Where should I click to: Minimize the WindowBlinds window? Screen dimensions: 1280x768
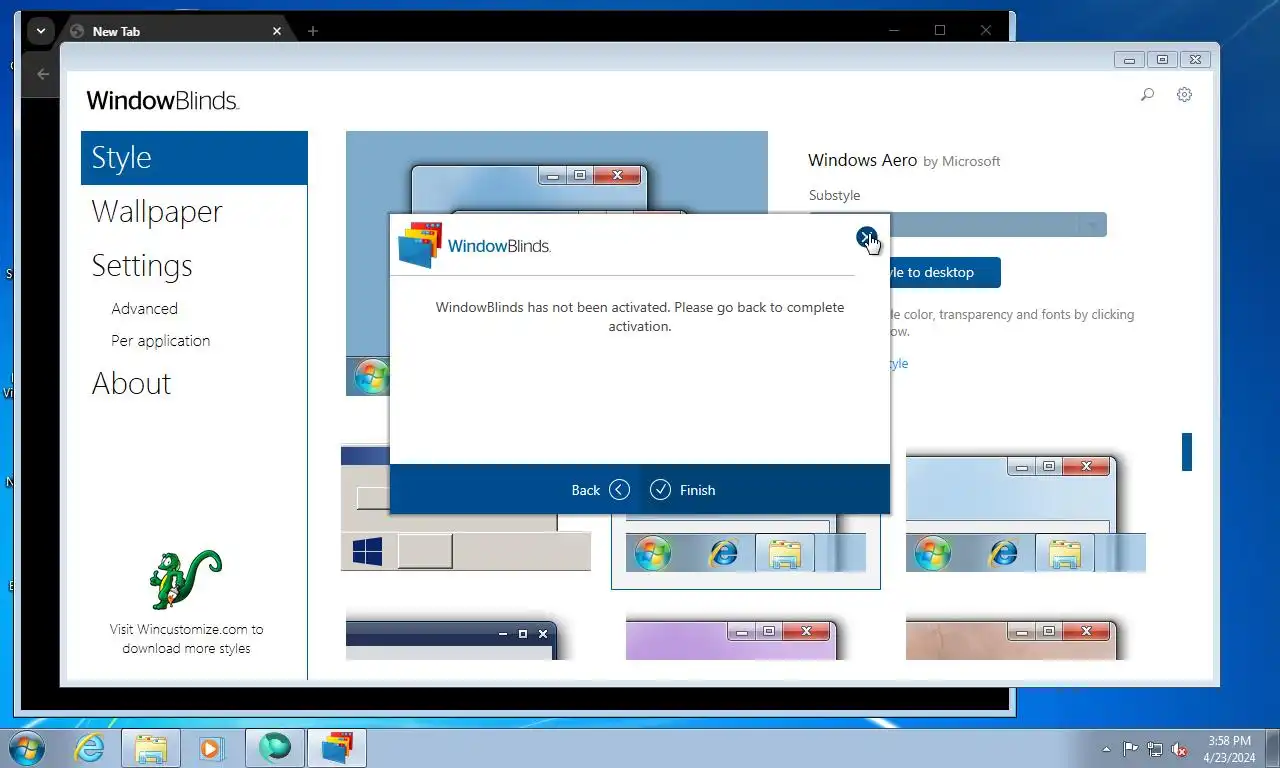click(1129, 60)
